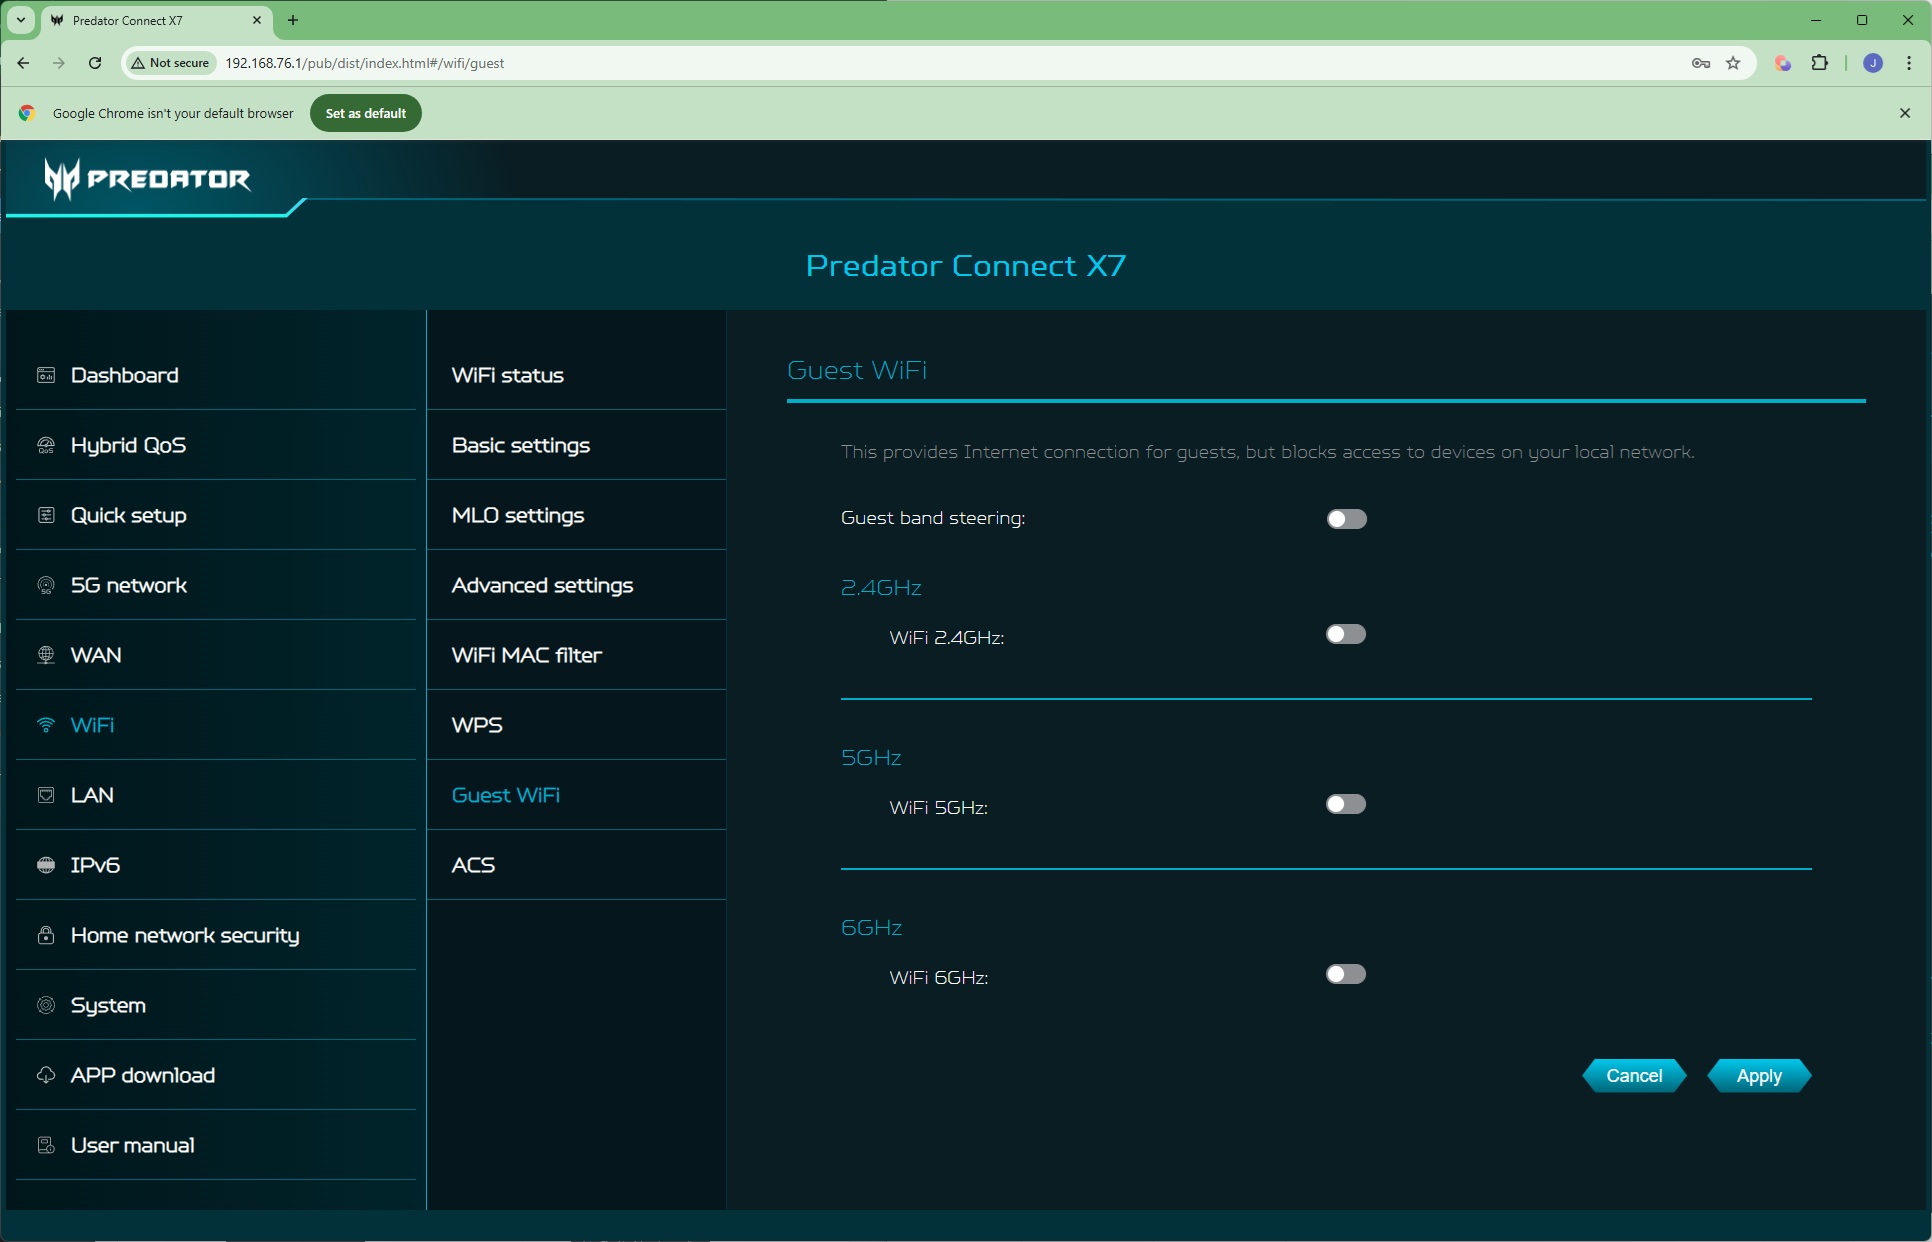Click the System gear icon
The image size is (1932, 1242).
(x=46, y=1005)
